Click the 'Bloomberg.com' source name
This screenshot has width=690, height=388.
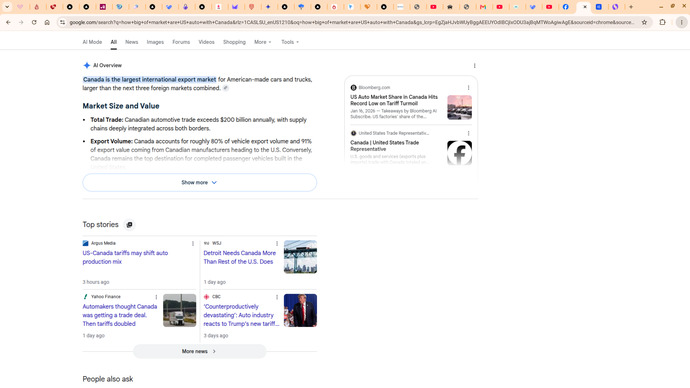coord(374,88)
